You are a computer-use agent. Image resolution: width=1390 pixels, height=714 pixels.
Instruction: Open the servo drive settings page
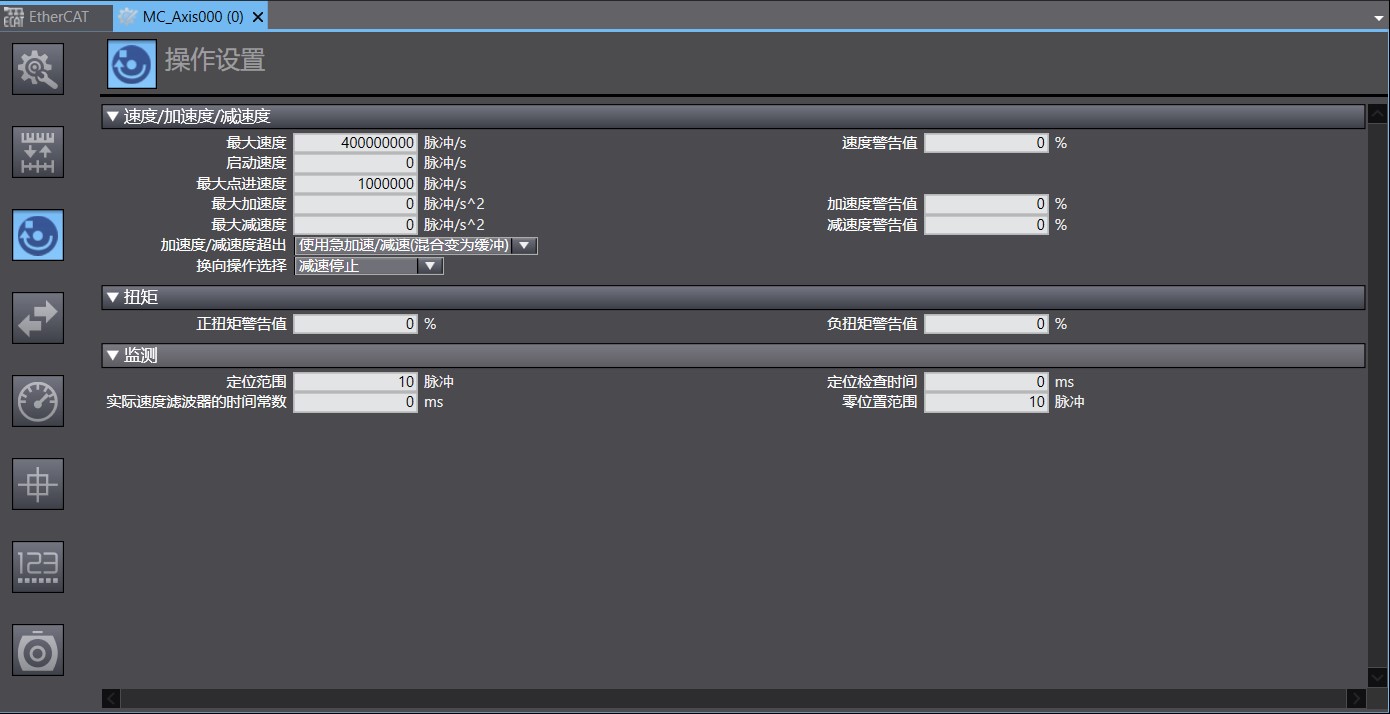[x=37, y=649]
